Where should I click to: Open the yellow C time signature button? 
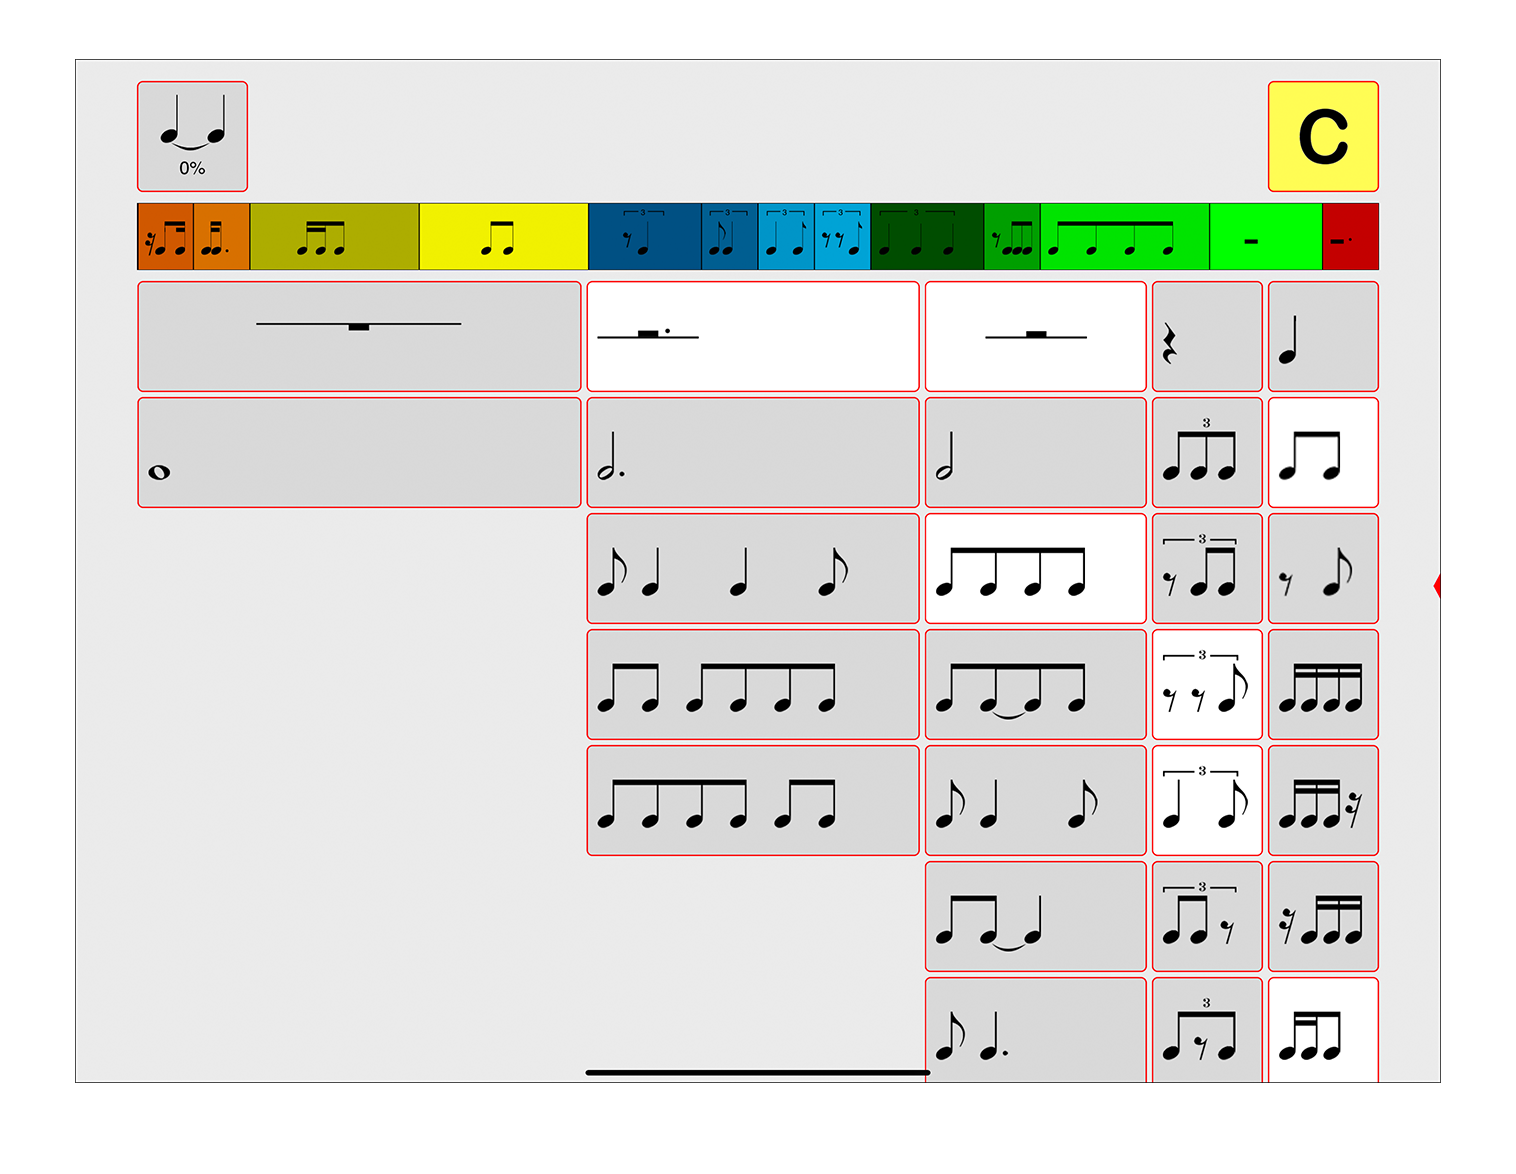(1323, 136)
